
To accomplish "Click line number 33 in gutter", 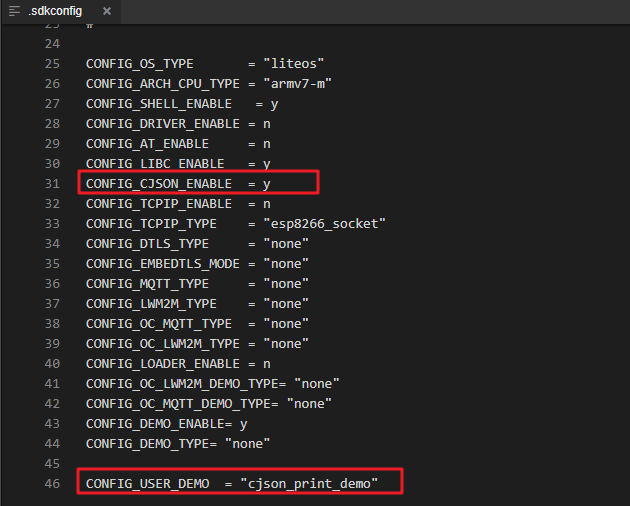I will click(x=52, y=223).
